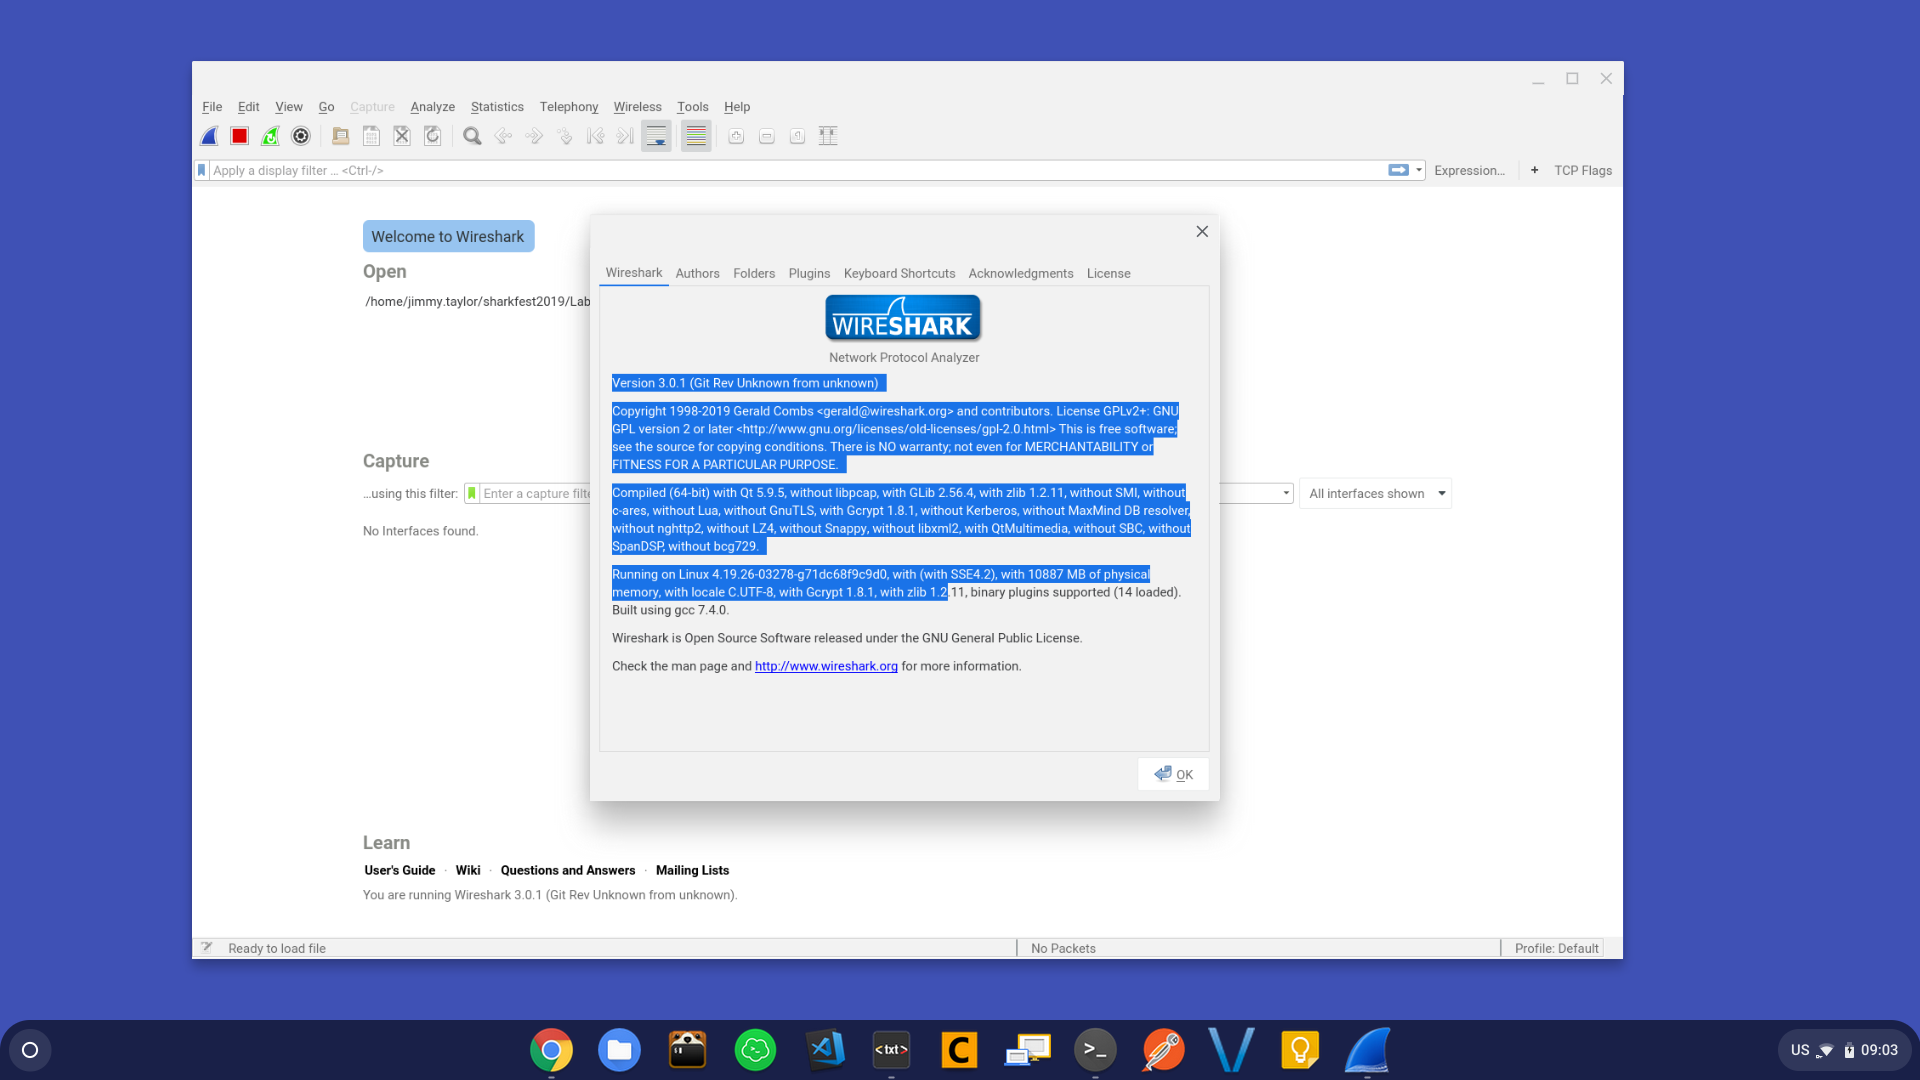1920x1080 pixels.
Task: Open the Questions and Answers link
Action: click(x=568, y=870)
